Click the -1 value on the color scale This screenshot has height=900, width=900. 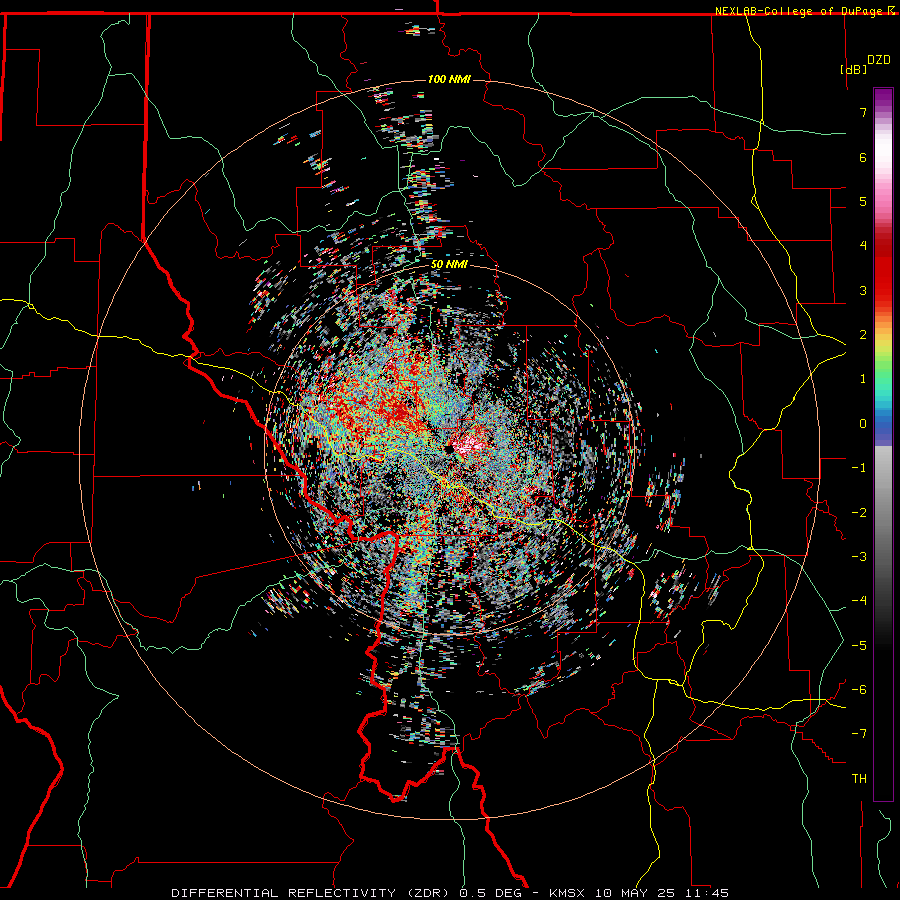(x=859, y=468)
